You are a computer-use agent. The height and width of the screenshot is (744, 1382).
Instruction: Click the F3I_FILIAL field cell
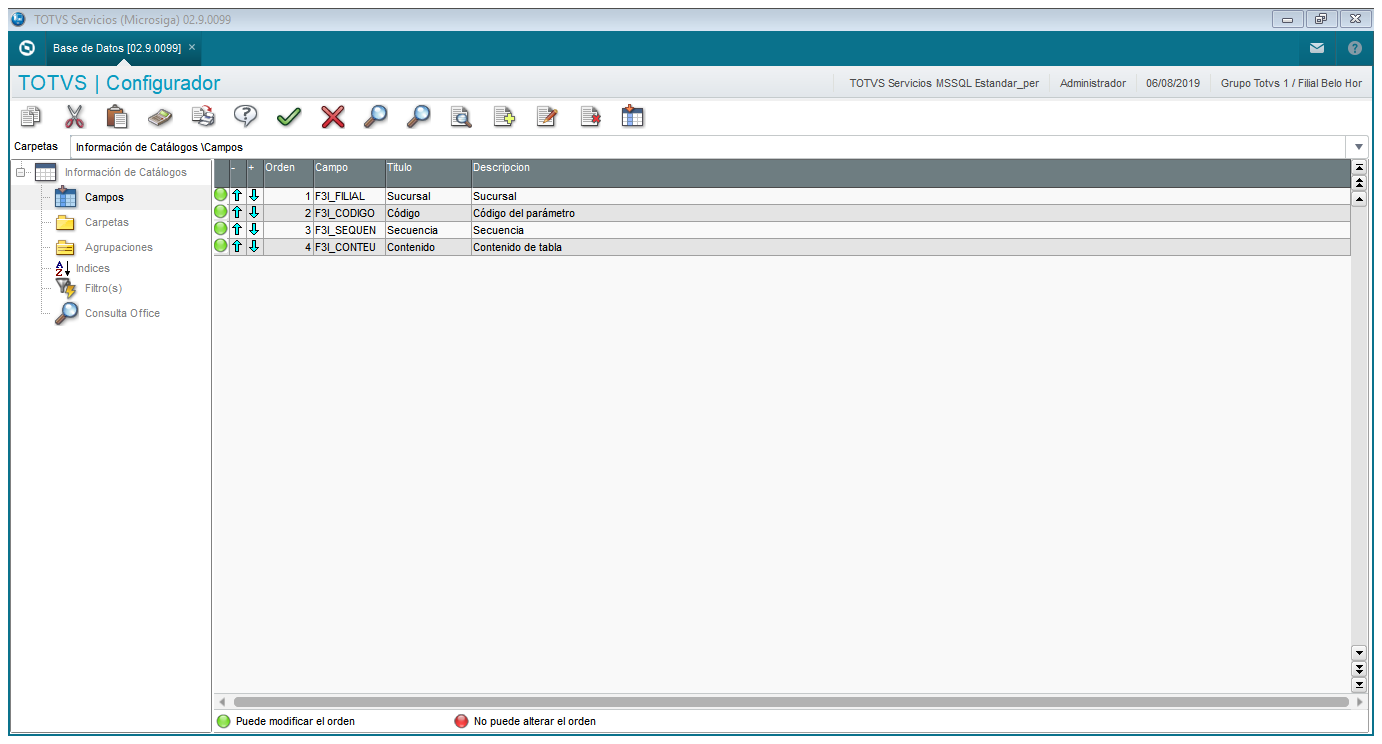click(349, 196)
